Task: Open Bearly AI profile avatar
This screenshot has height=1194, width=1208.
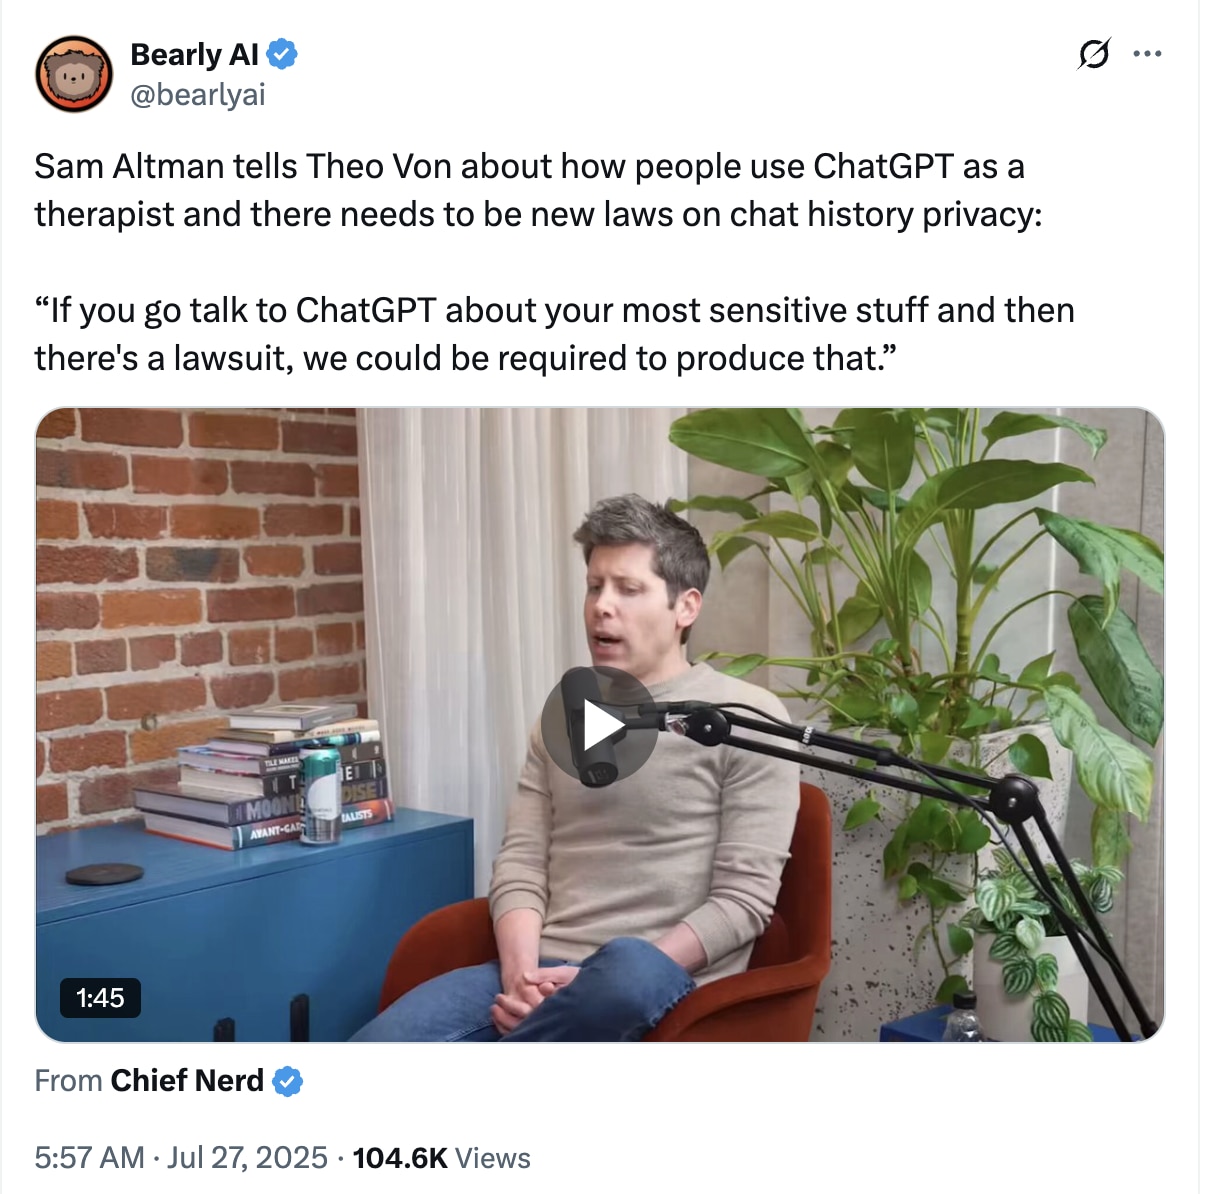Action: (x=74, y=74)
